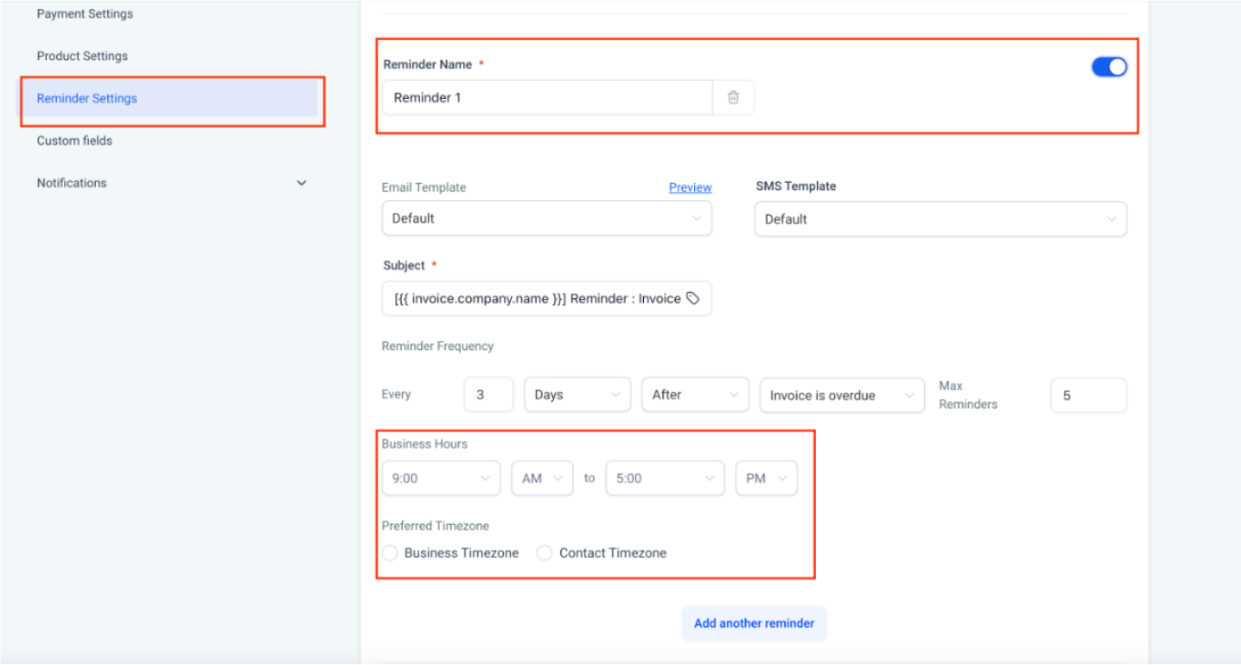Open Product Settings in sidebar
Image resolution: width=1241 pixels, height=665 pixels.
tap(82, 56)
